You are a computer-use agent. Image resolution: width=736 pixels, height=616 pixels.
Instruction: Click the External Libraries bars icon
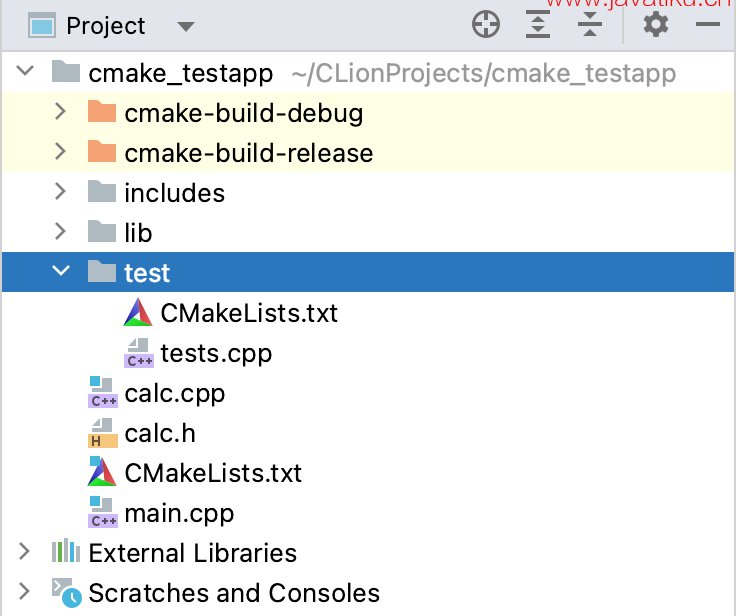(66, 551)
